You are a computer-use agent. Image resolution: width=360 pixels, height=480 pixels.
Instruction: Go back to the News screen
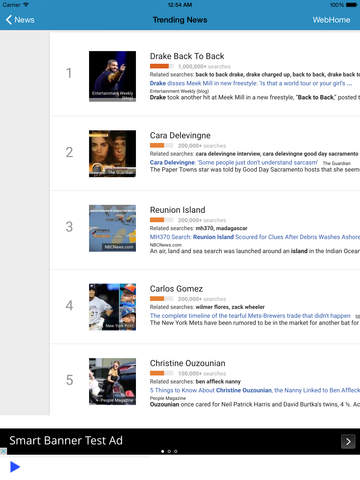[x=20, y=20]
